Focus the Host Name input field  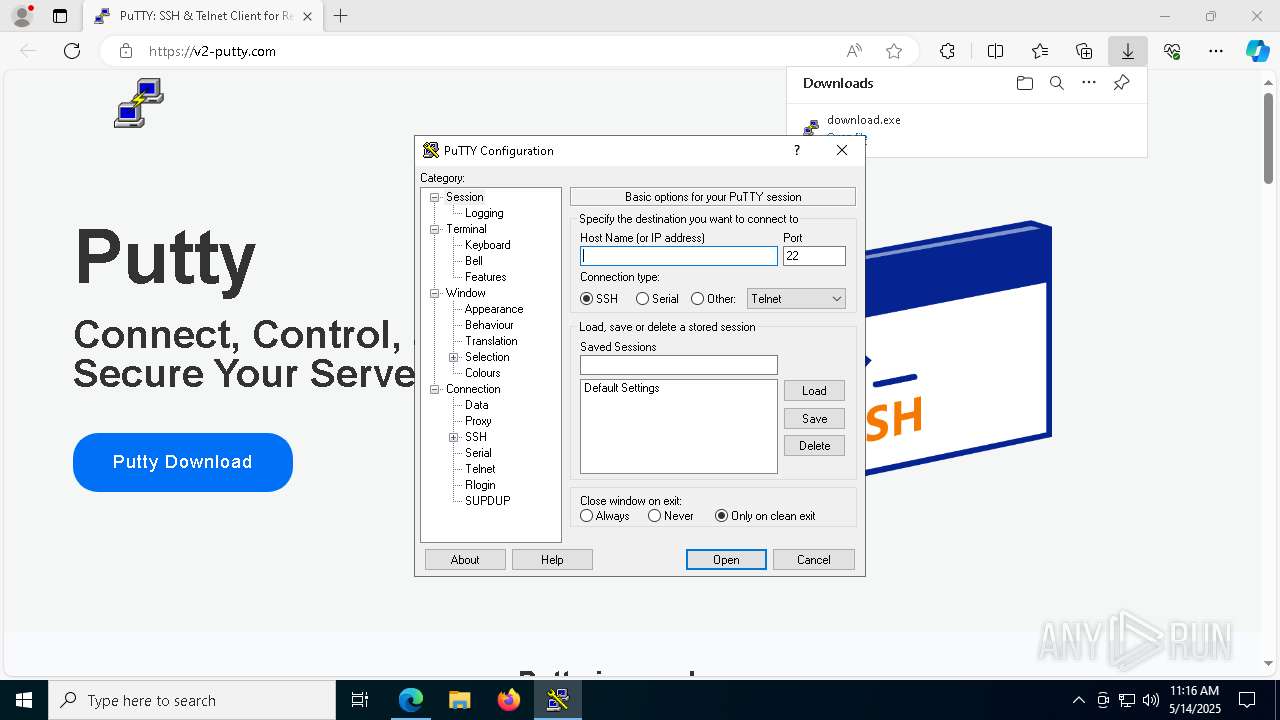pos(679,256)
